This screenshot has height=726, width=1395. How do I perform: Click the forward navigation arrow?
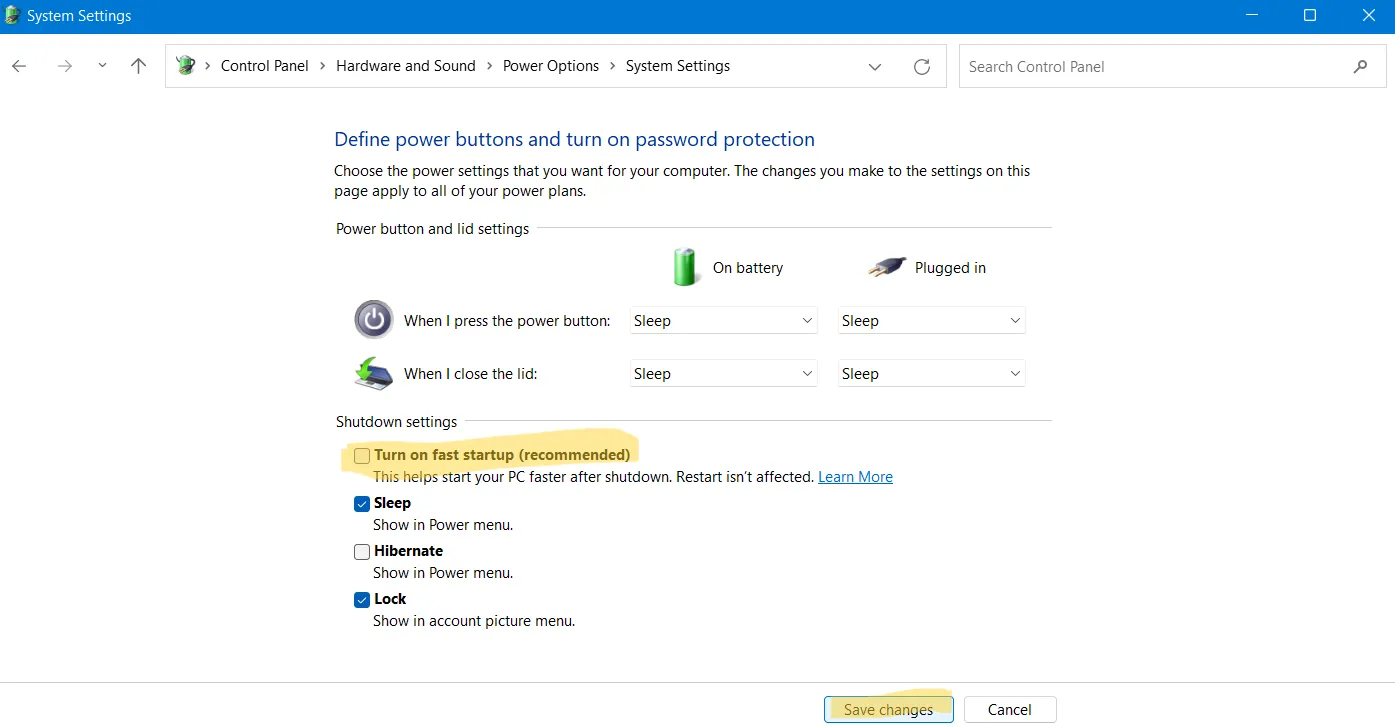64,66
